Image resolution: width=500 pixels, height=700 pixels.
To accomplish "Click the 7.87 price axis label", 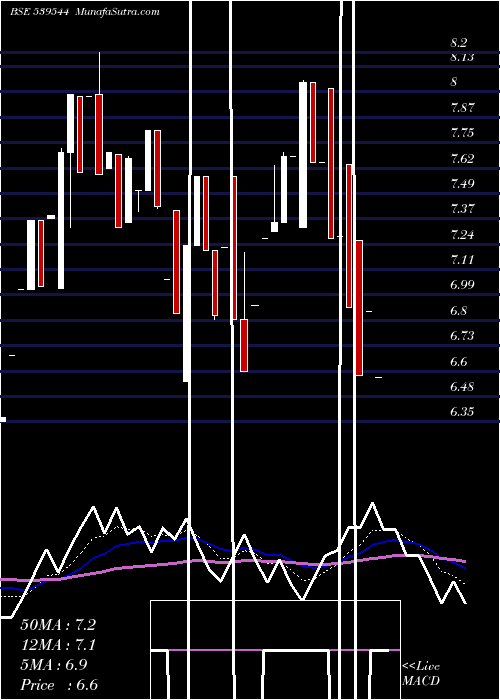I will coord(462,108).
